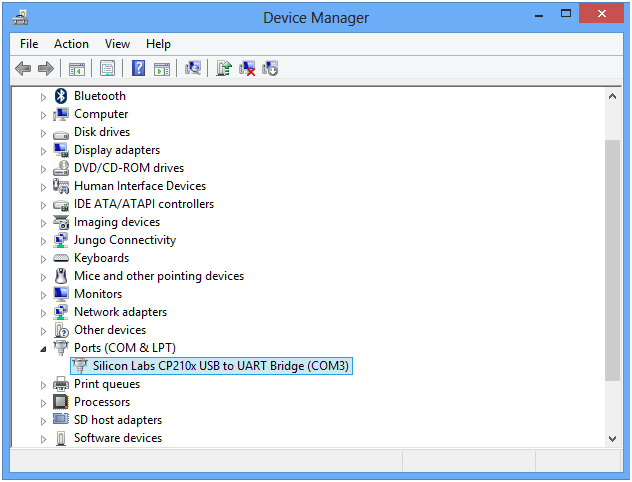Click the Help question mark toolbar icon

tap(139, 68)
